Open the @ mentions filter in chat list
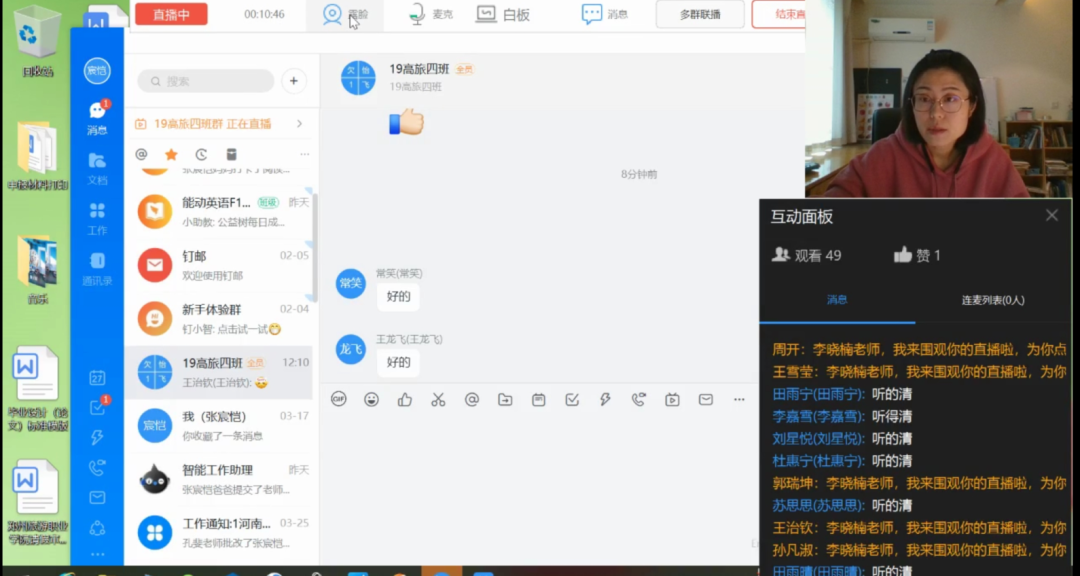 coord(141,154)
